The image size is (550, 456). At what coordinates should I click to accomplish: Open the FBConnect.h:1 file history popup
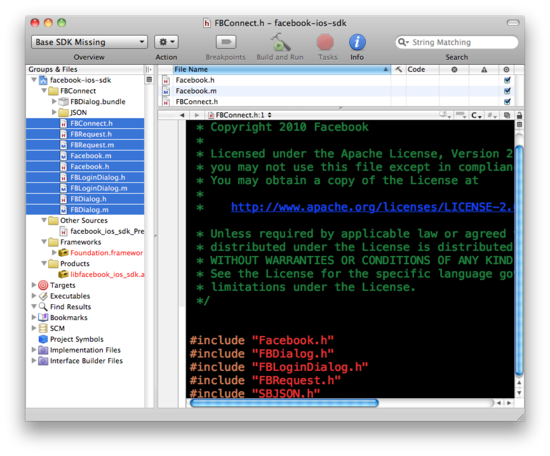(240, 115)
